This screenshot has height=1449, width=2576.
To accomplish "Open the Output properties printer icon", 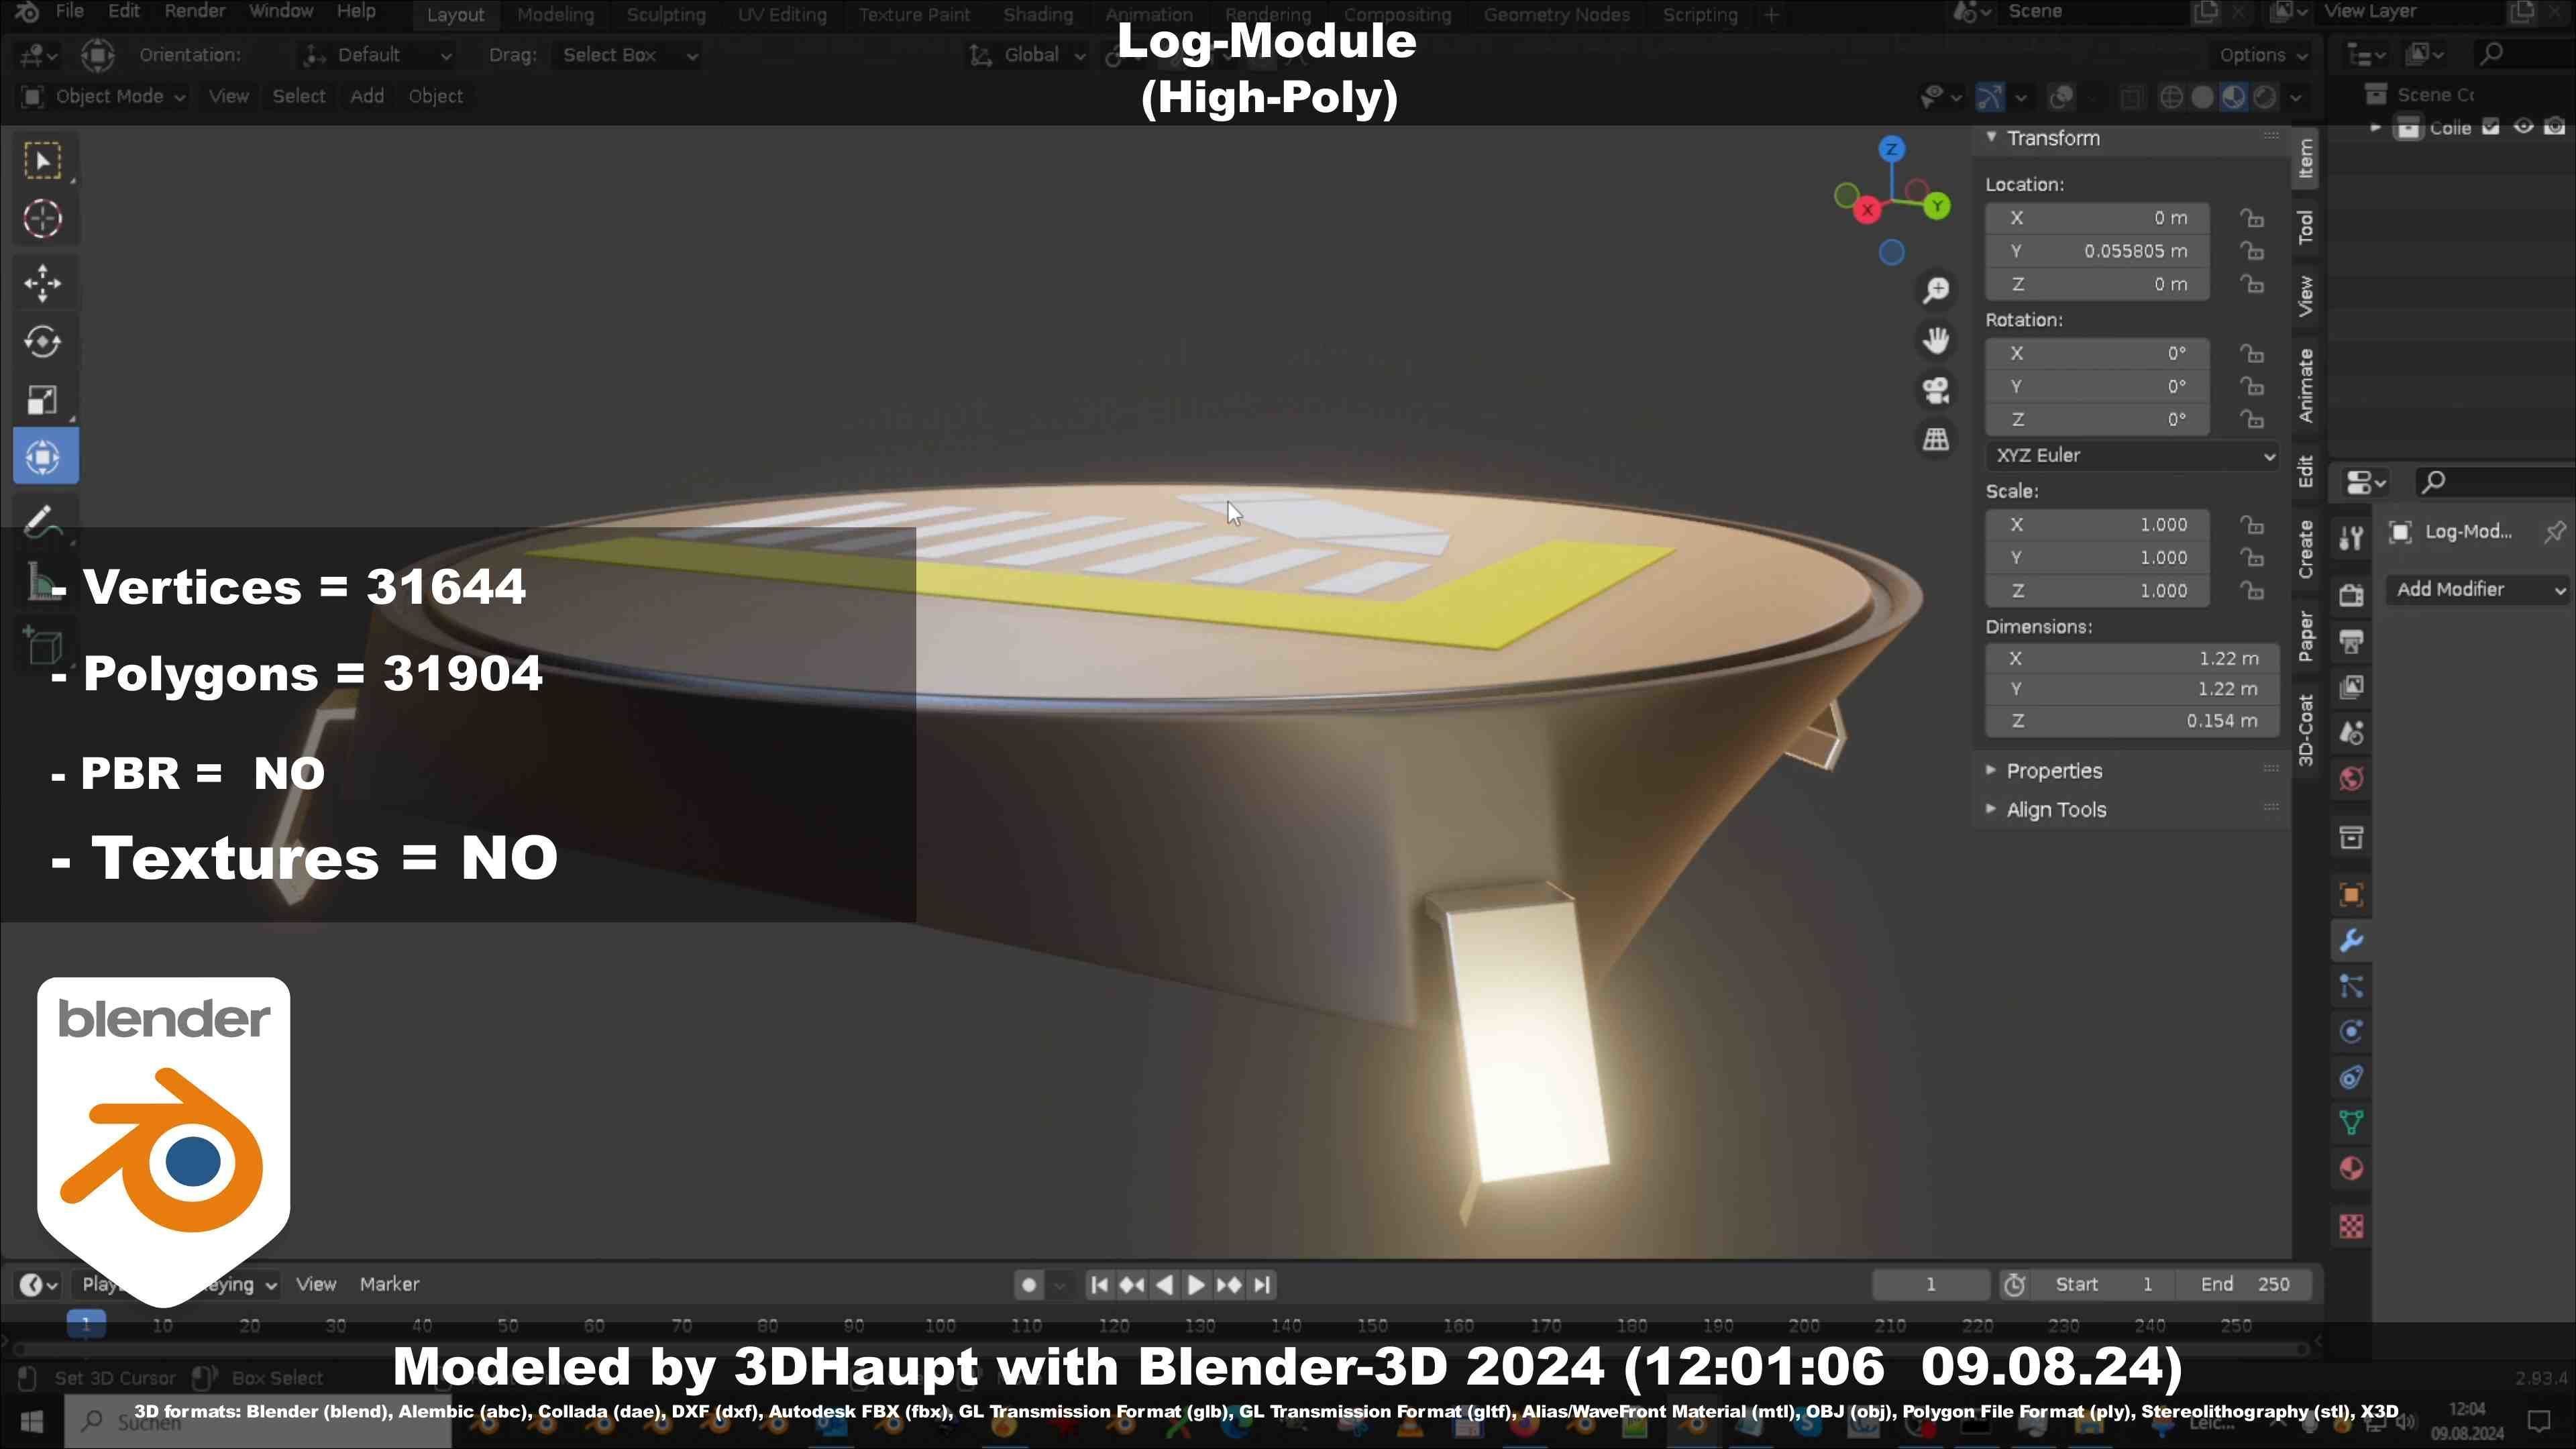I will click(2351, 641).
